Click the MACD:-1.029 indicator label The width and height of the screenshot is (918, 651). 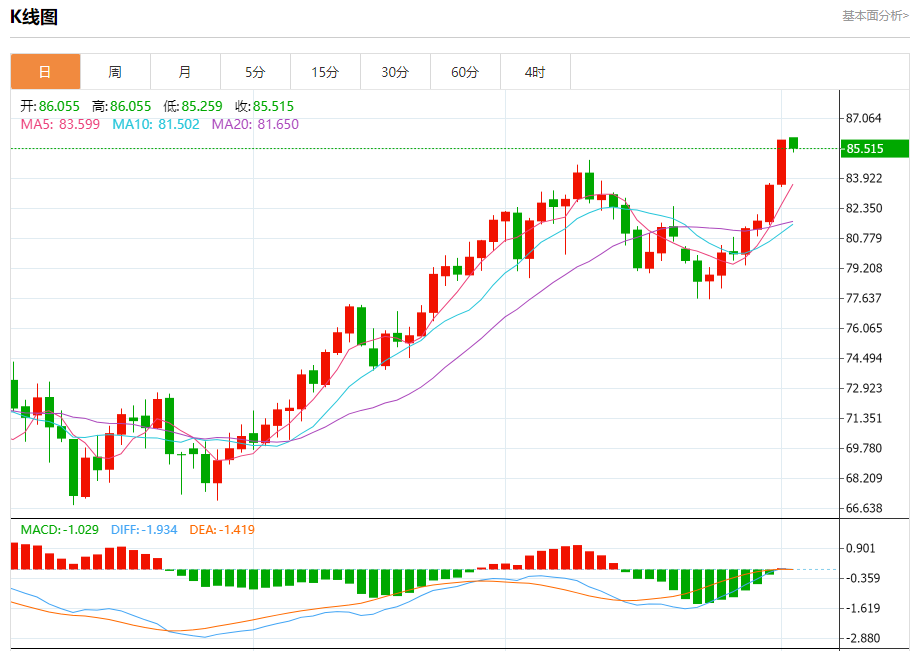pos(60,530)
